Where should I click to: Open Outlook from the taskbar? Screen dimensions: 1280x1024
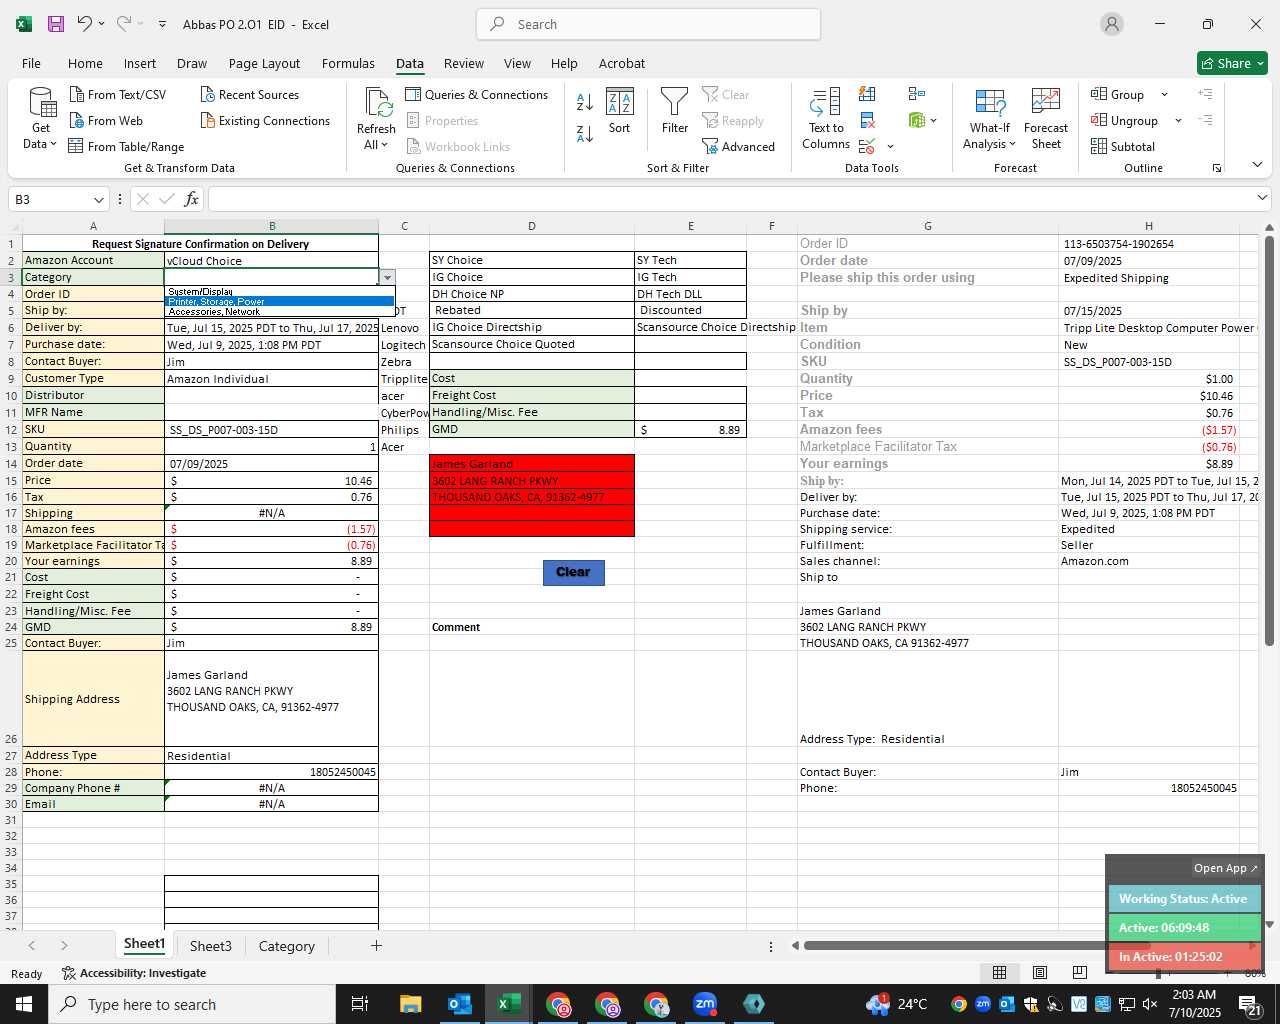click(x=459, y=1004)
